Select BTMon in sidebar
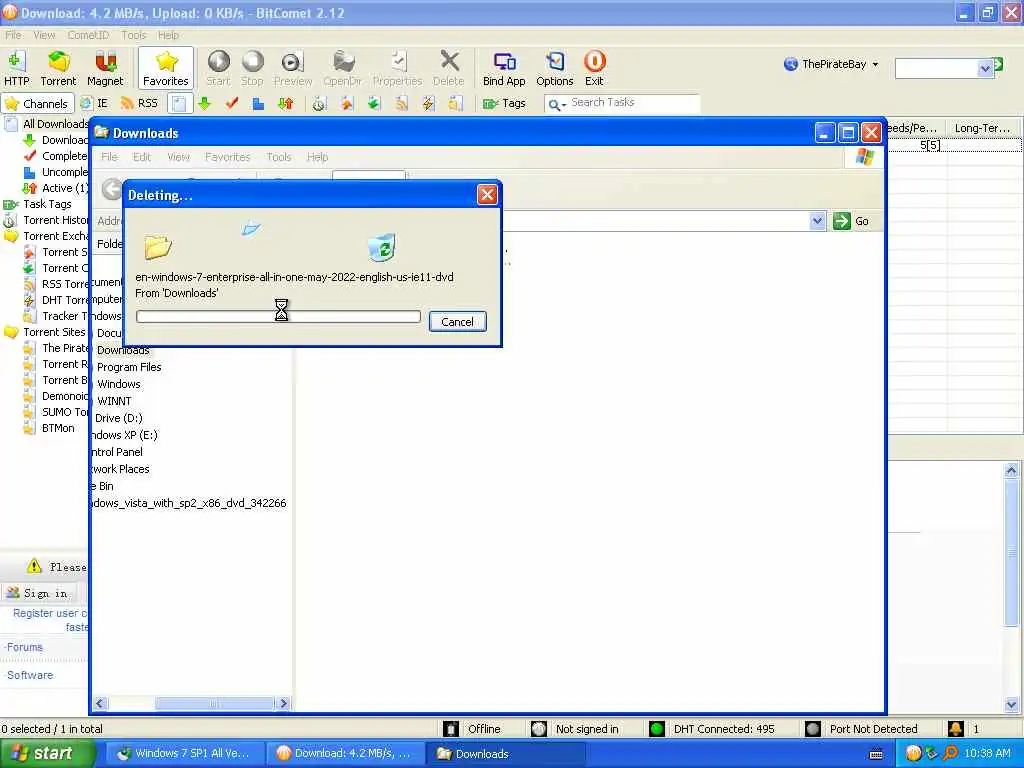 51,428
